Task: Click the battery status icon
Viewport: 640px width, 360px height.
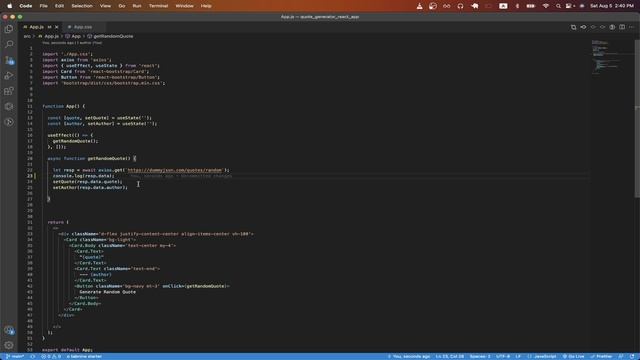Action: pos(531,6)
